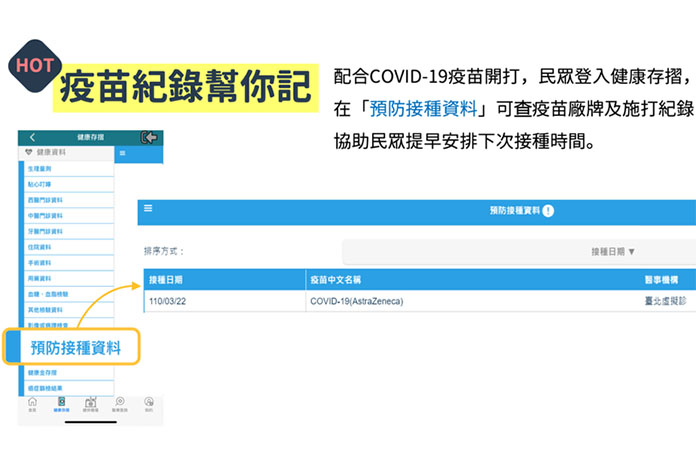Tap the medical kit icon in bottom navigation

point(90,404)
